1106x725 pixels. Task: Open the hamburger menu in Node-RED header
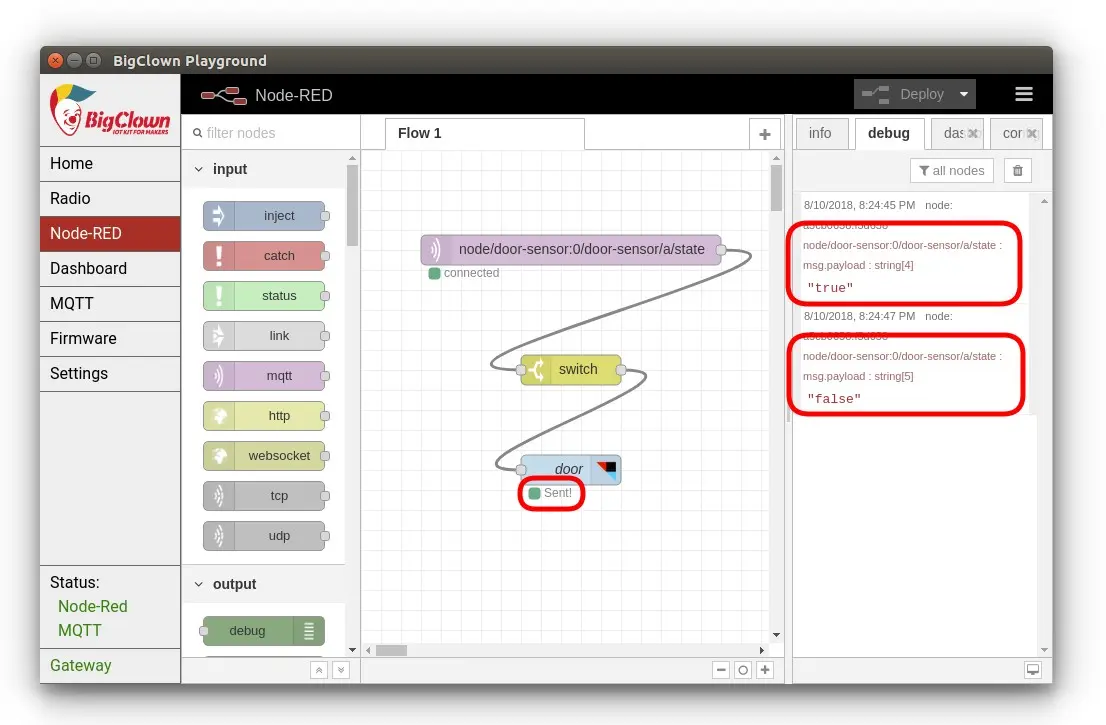(1023, 94)
